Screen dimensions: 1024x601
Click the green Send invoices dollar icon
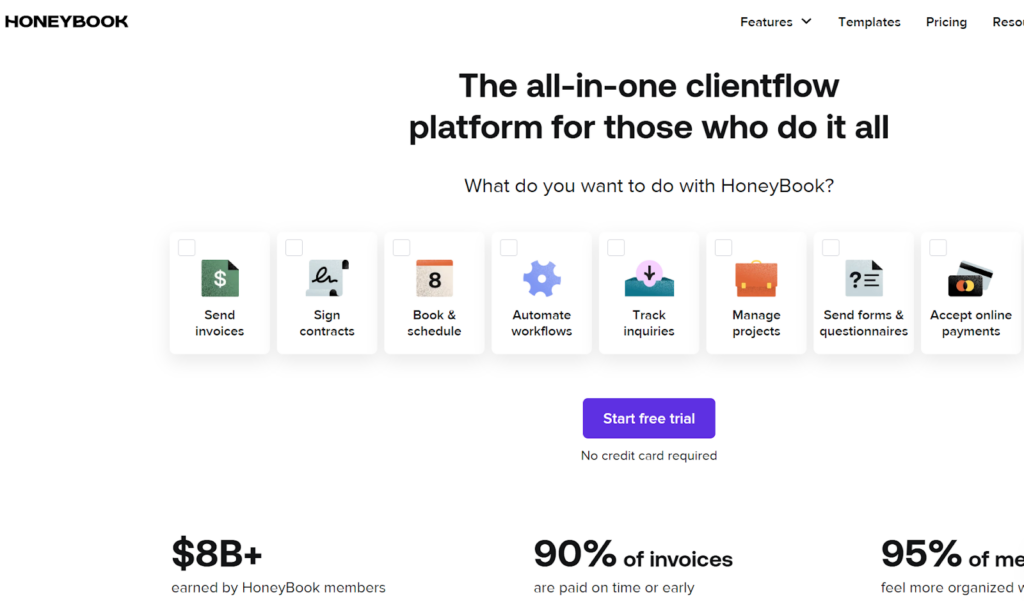220,279
